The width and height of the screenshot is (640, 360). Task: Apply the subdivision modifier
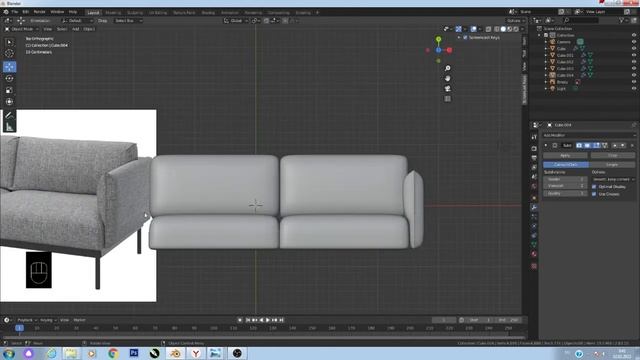pos(565,156)
